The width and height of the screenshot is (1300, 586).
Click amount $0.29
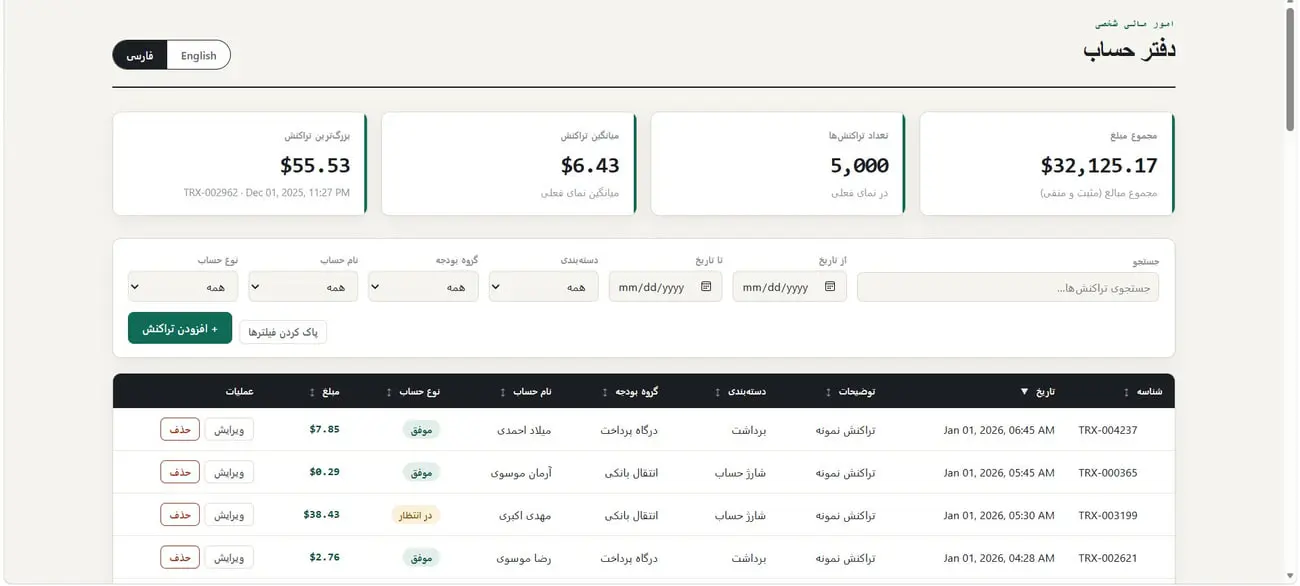coord(324,472)
